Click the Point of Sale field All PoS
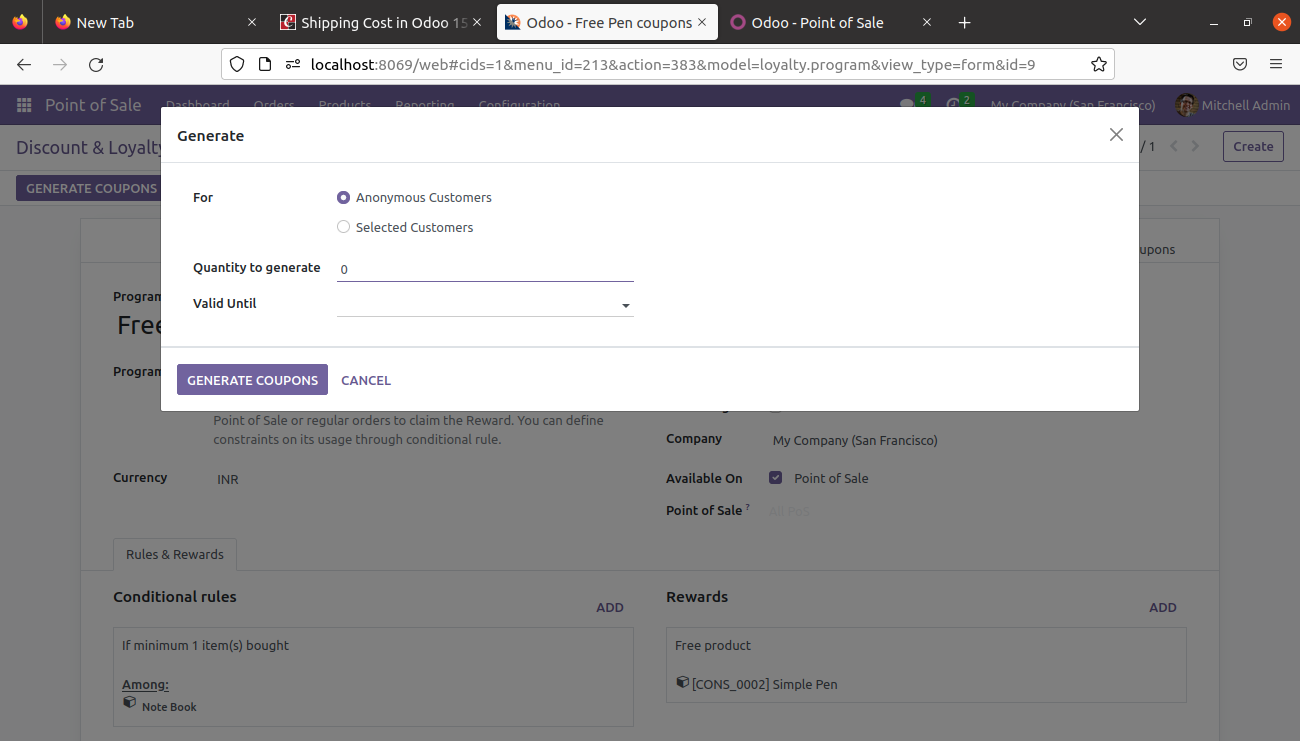 [789, 511]
